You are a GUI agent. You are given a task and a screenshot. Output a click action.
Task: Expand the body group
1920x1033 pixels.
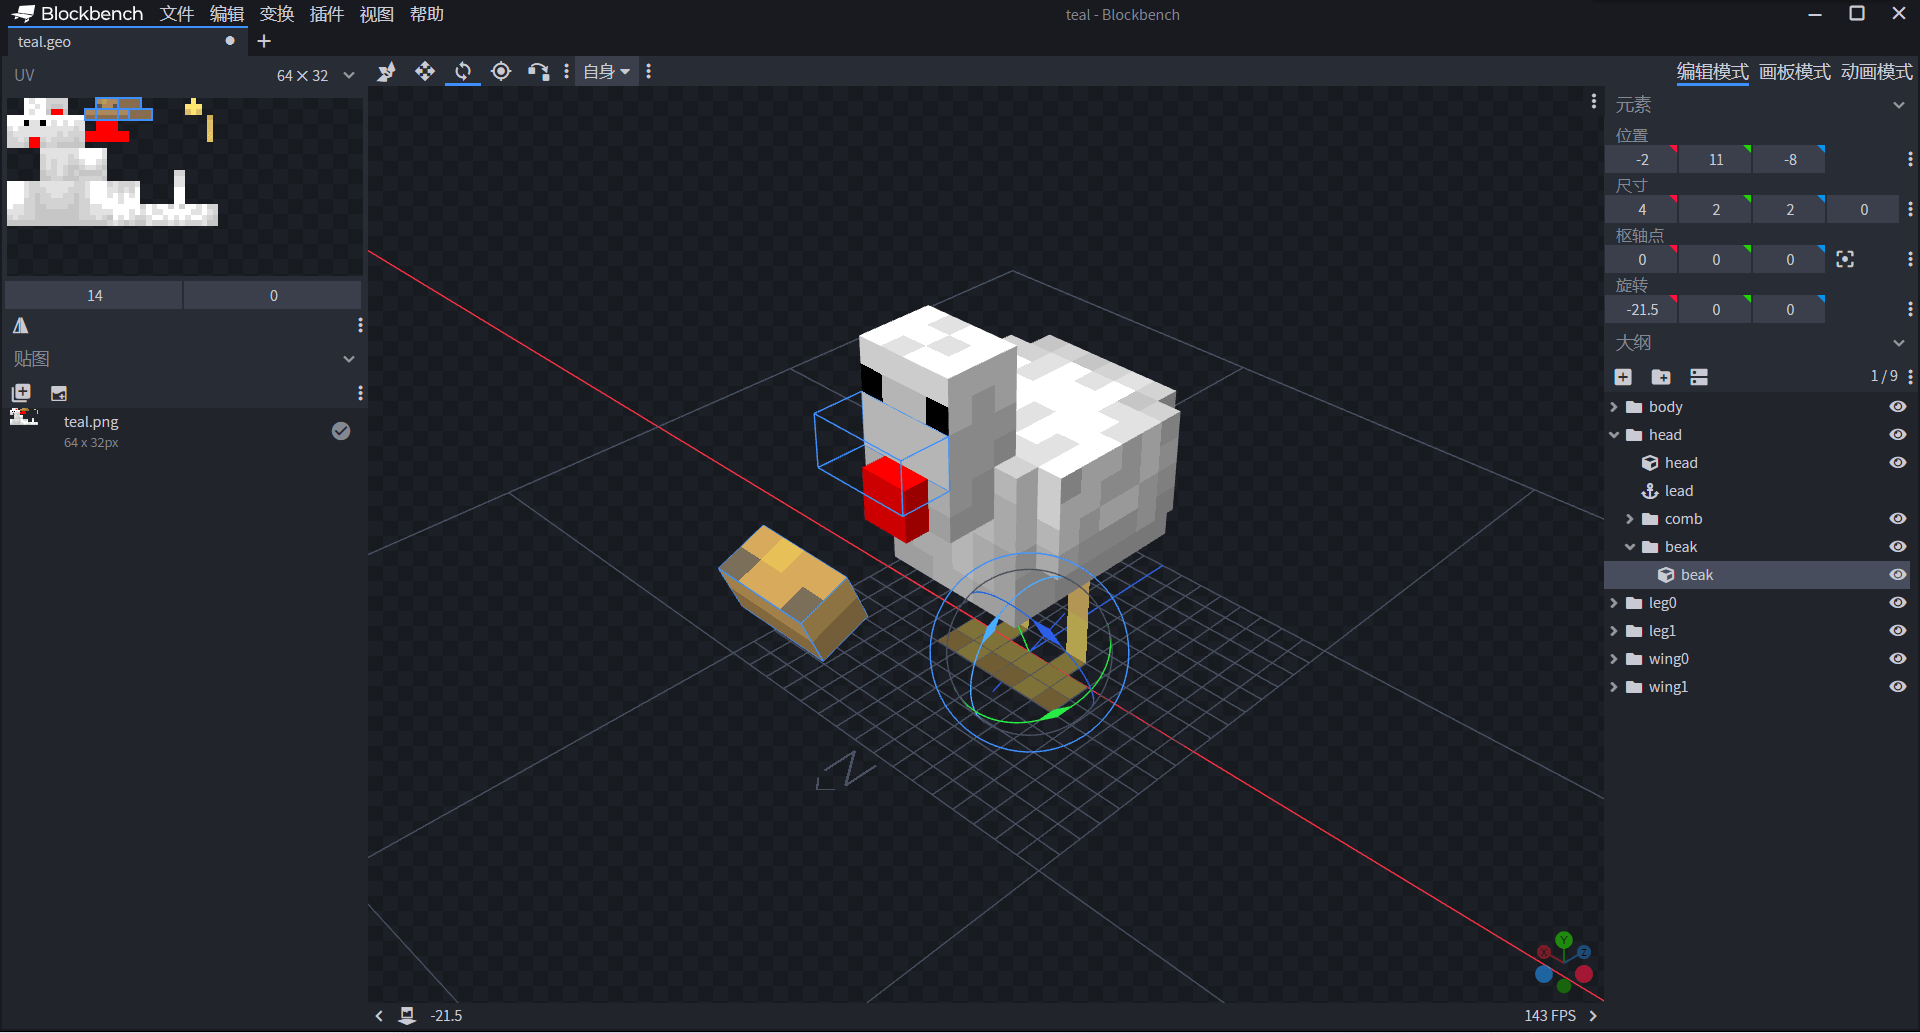(x=1614, y=407)
